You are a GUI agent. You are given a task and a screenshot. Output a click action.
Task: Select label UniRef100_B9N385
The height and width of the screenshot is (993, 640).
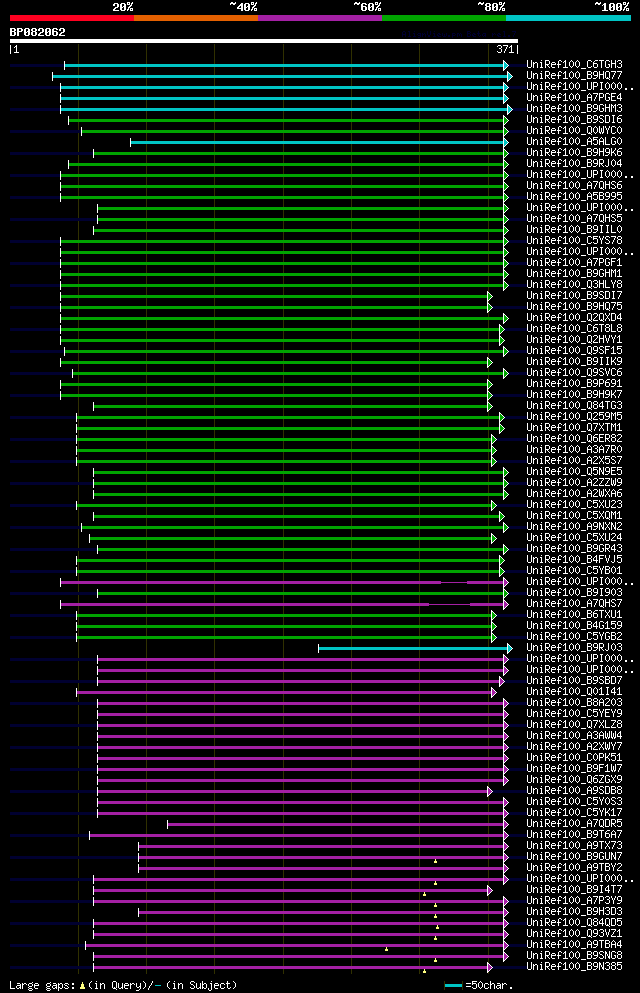[x=574, y=966]
